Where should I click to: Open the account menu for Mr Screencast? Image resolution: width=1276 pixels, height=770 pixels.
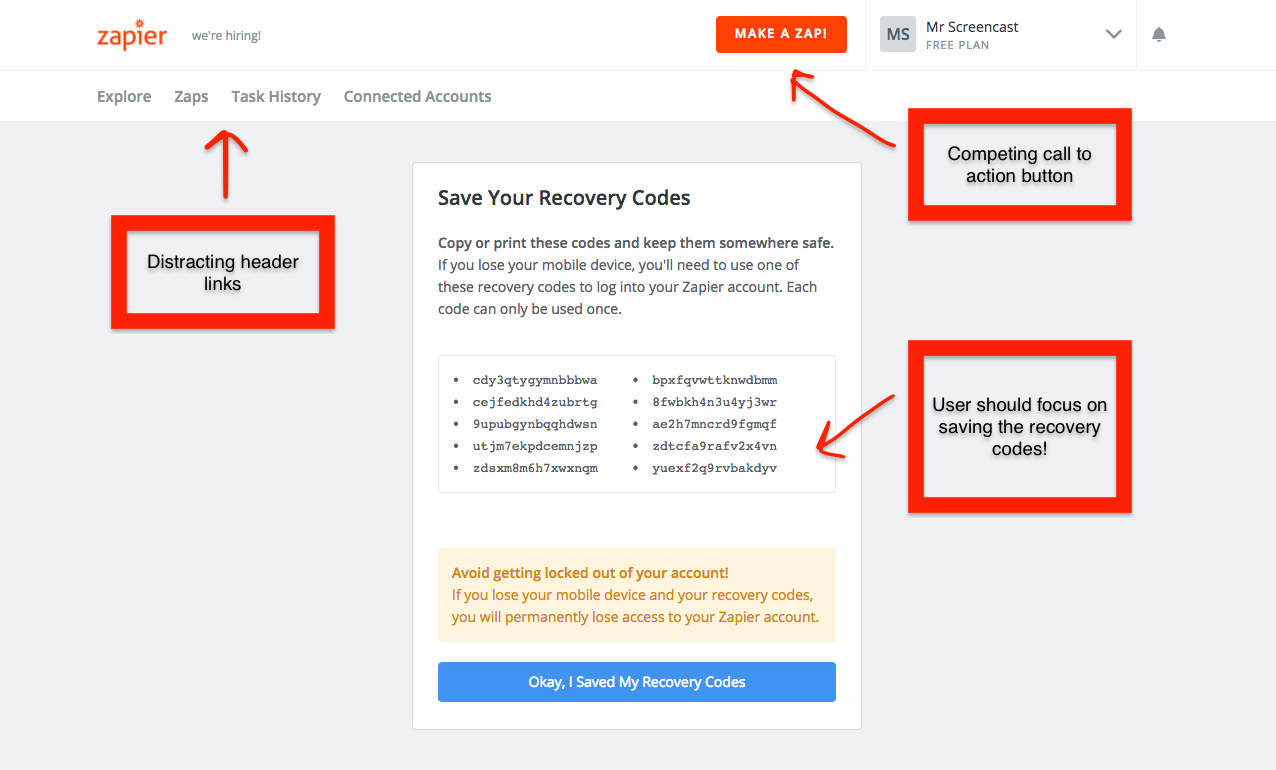click(972, 26)
